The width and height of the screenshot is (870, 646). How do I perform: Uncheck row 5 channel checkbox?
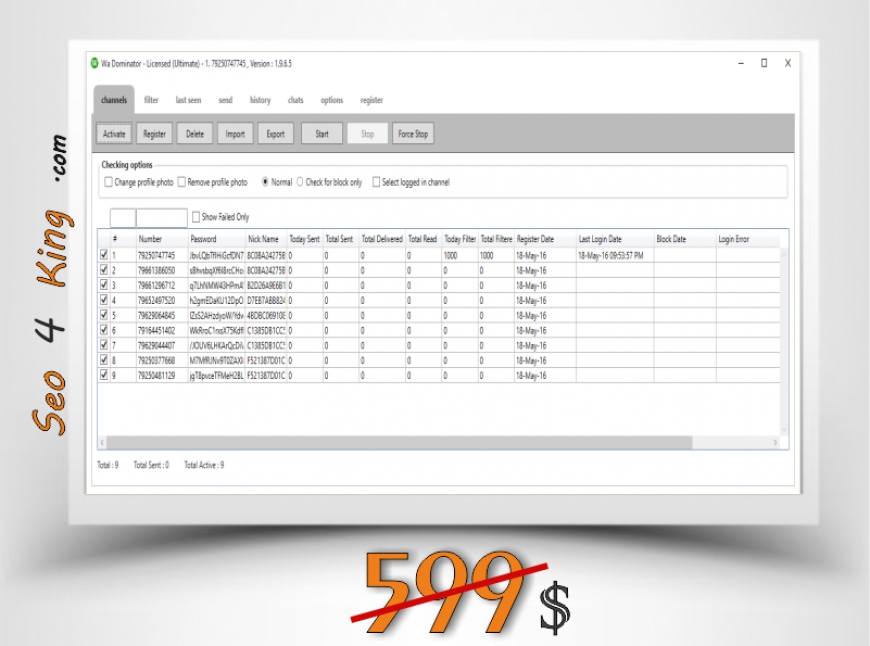[104, 315]
